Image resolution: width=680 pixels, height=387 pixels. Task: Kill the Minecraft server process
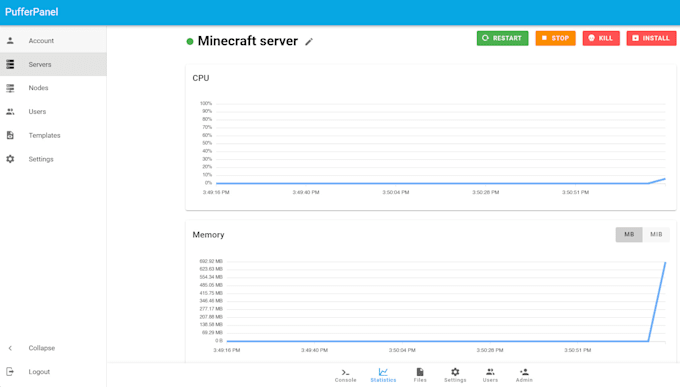coord(601,38)
